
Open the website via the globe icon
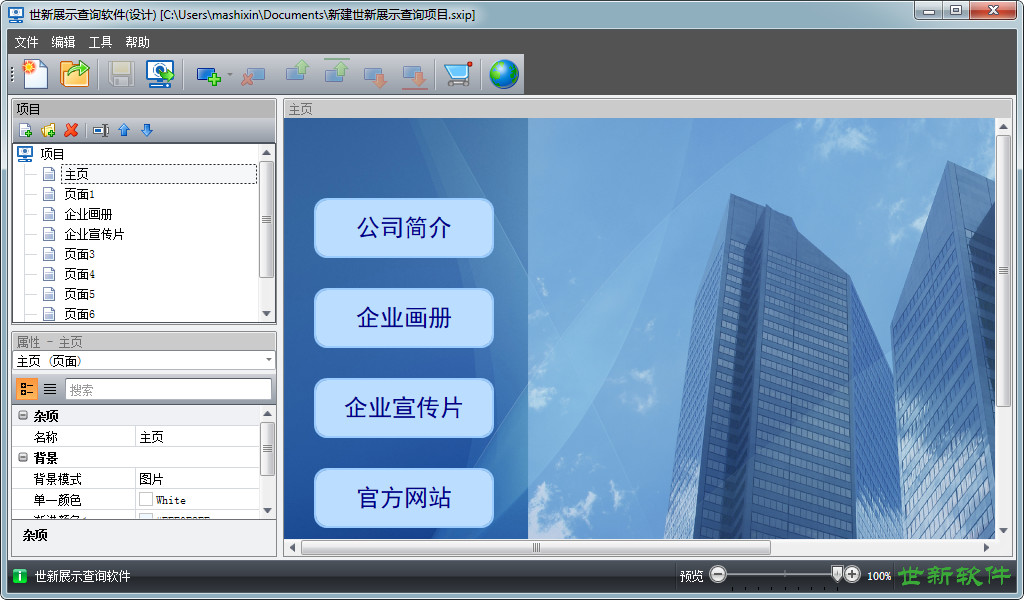click(x=504, y=74)
